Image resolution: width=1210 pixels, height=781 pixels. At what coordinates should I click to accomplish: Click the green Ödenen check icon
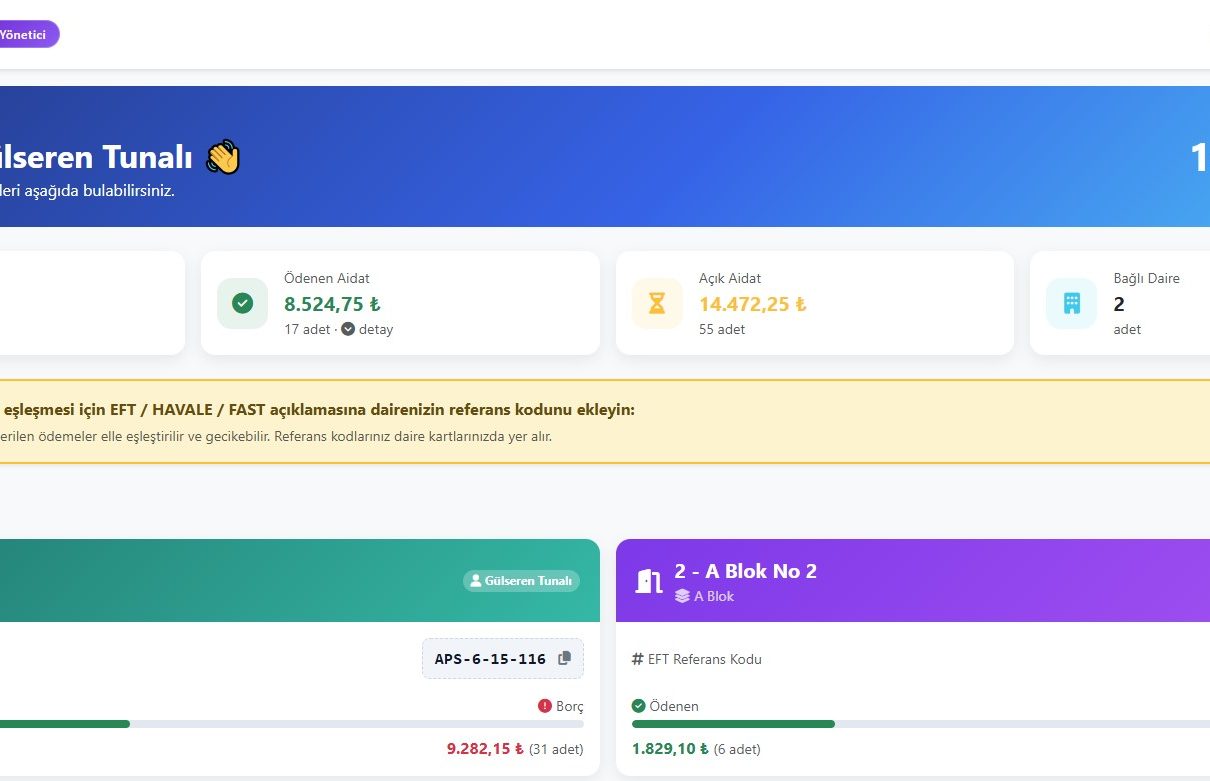click(x=639, y=706)
